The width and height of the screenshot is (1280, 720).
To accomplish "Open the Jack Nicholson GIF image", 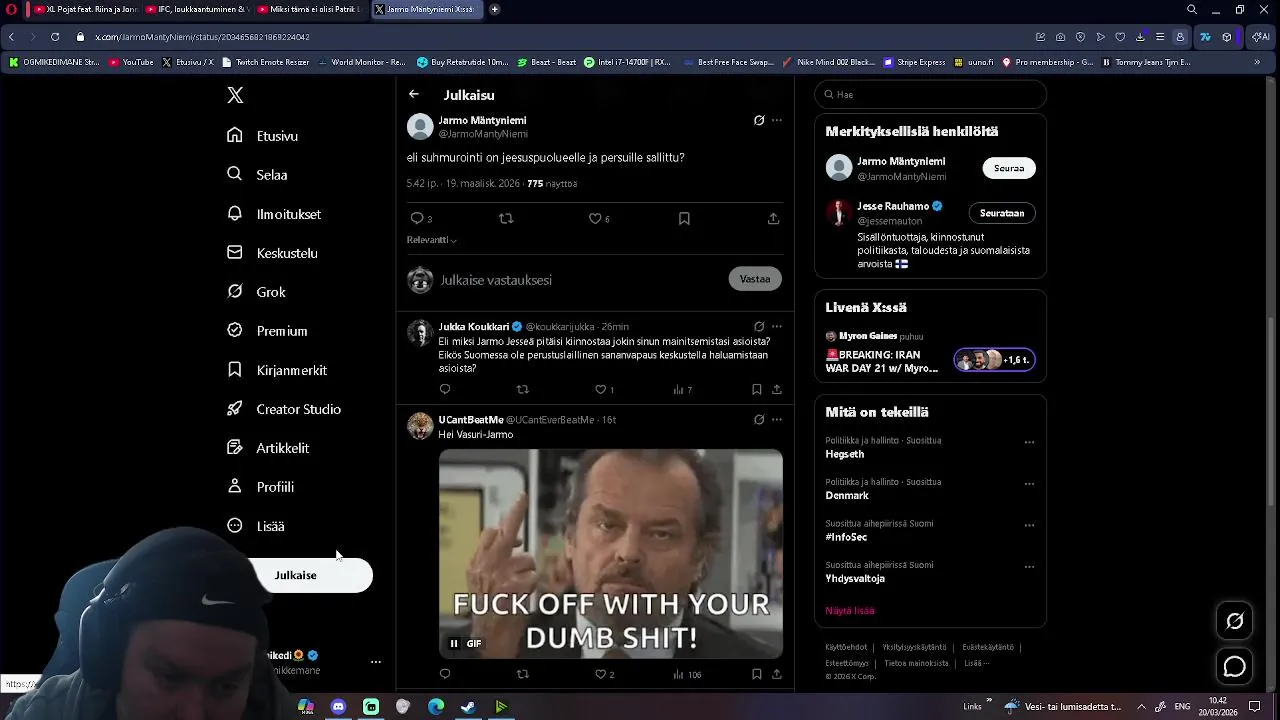I will tap(611, 553).
